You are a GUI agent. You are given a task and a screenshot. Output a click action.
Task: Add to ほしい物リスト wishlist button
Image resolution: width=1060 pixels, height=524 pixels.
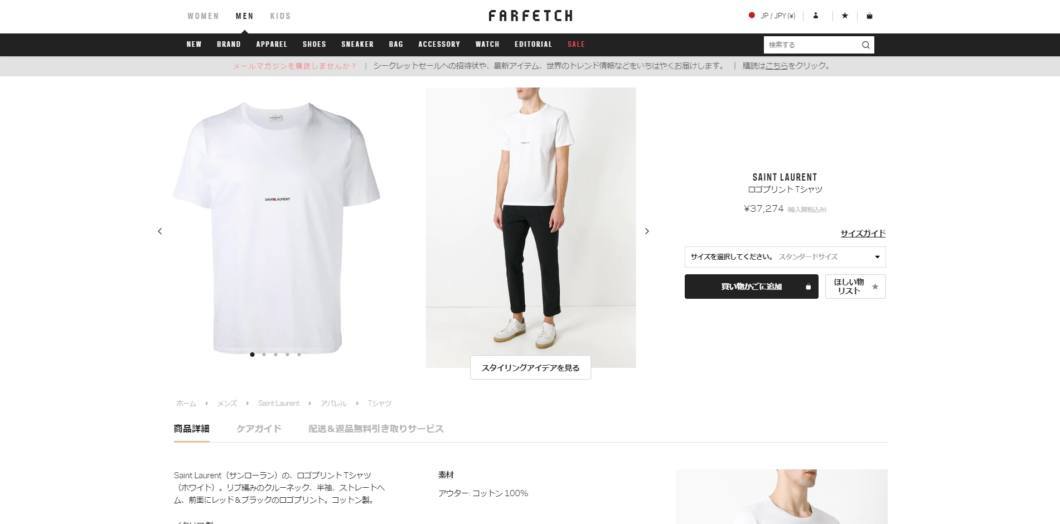(855, 287)
